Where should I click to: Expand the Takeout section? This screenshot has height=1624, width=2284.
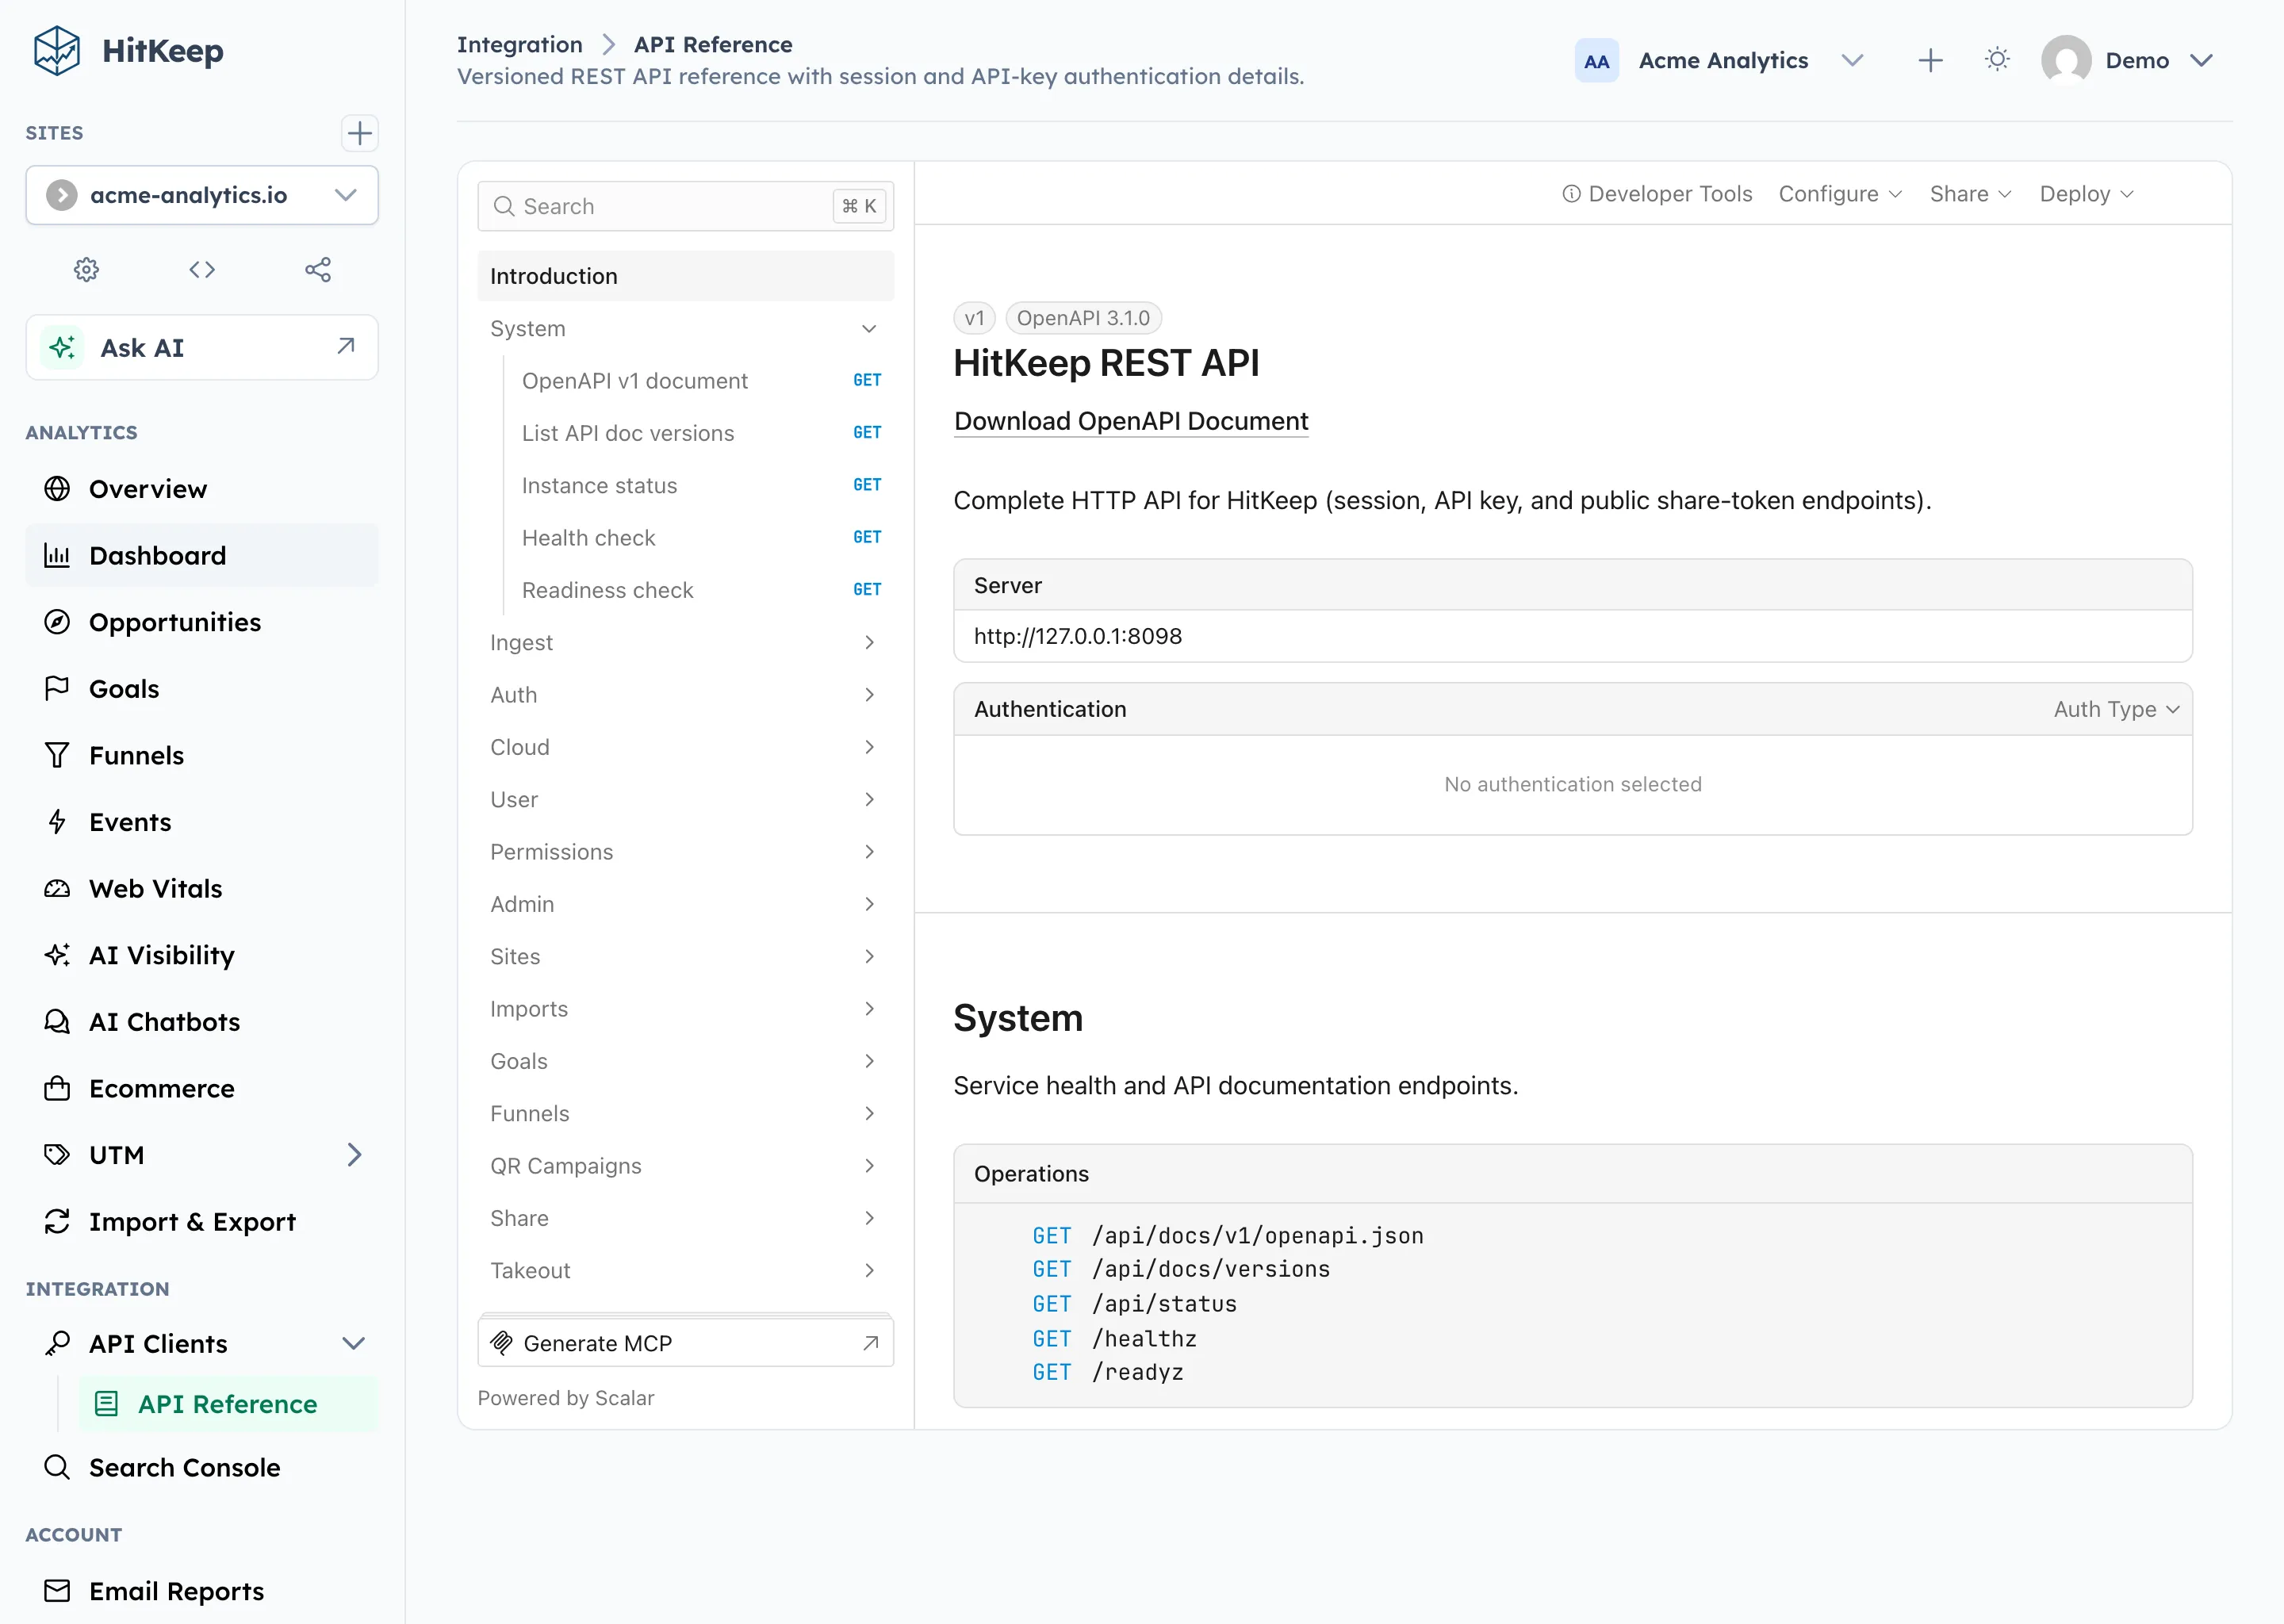(x=686, y=1270)
